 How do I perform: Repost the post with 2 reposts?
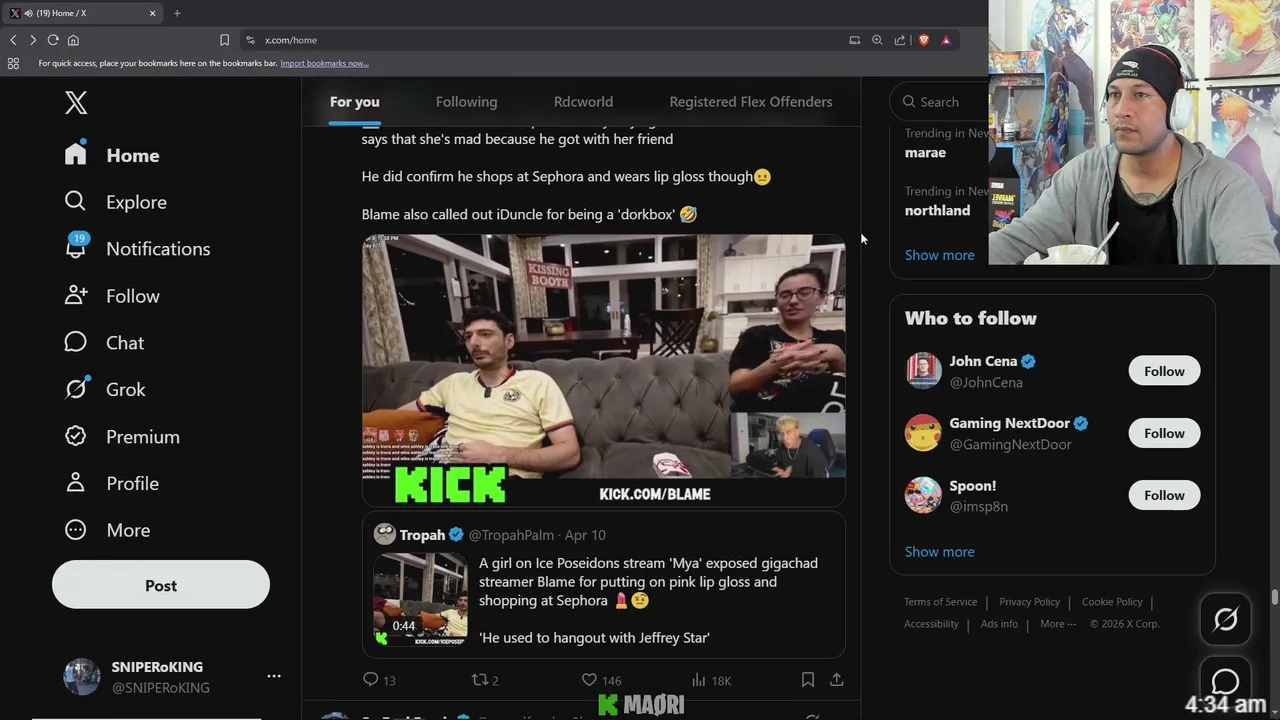coord(485,680)
